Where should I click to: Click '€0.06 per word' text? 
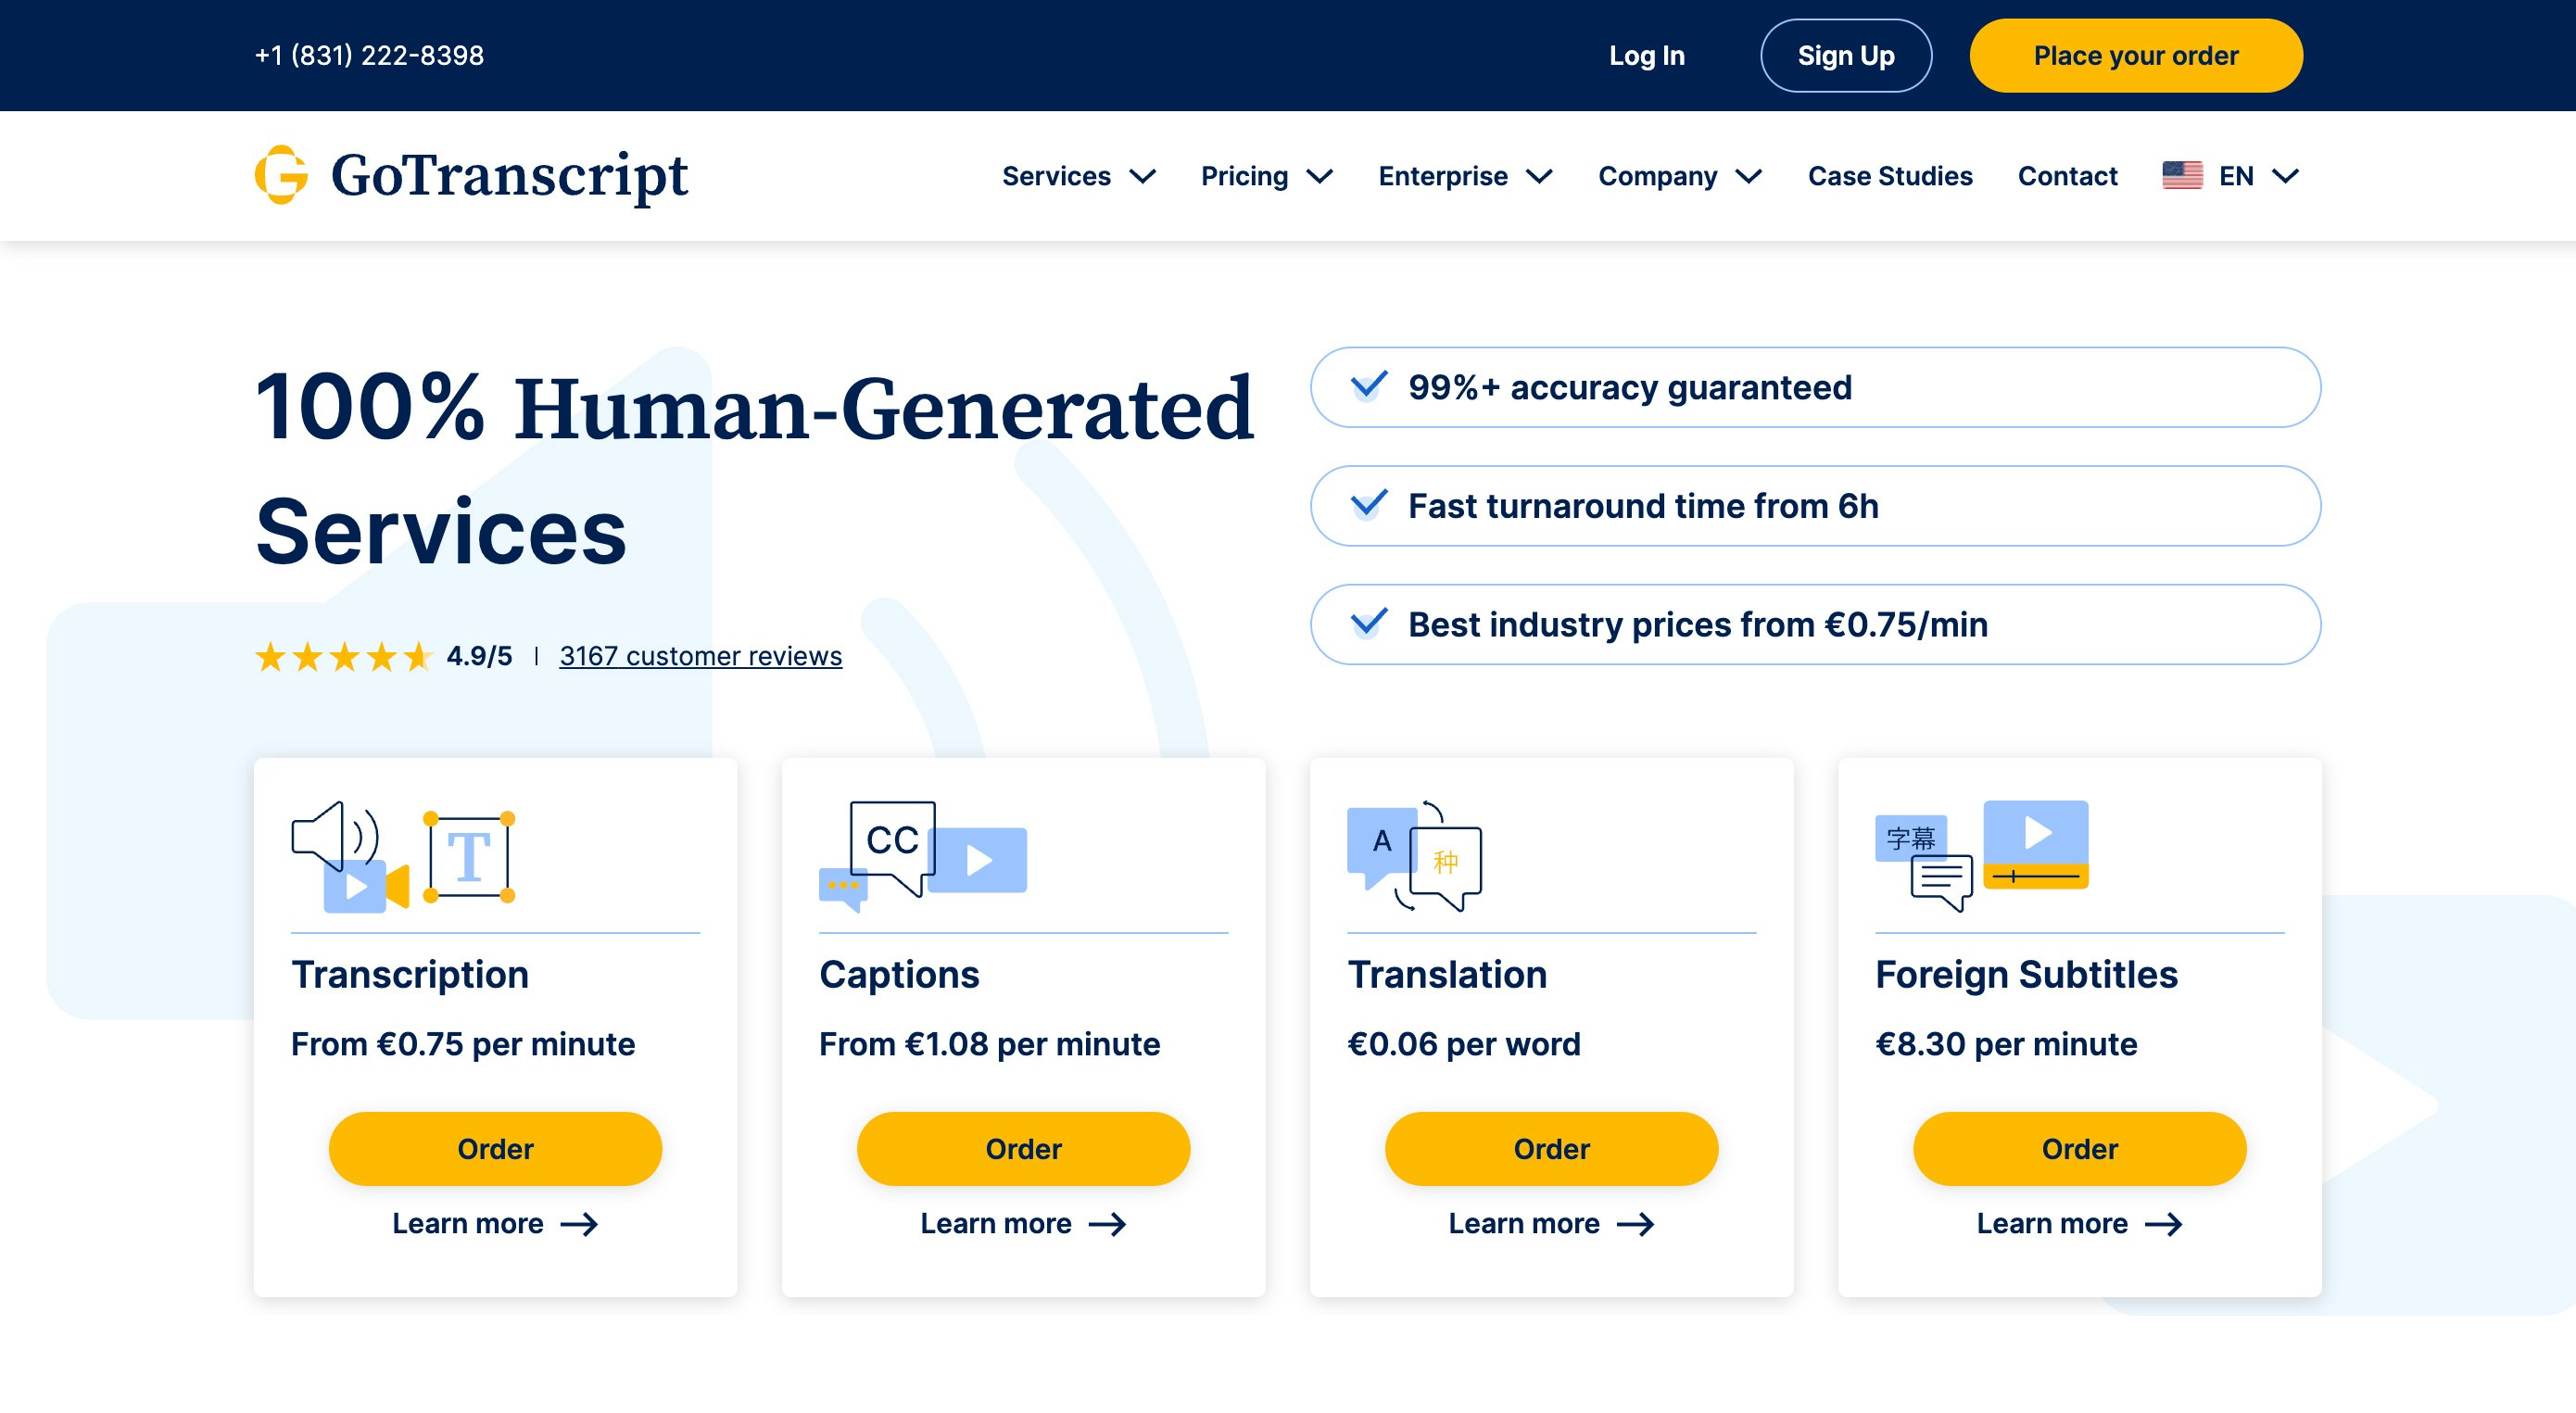pyautogui.click(x=1464, y=1044)
